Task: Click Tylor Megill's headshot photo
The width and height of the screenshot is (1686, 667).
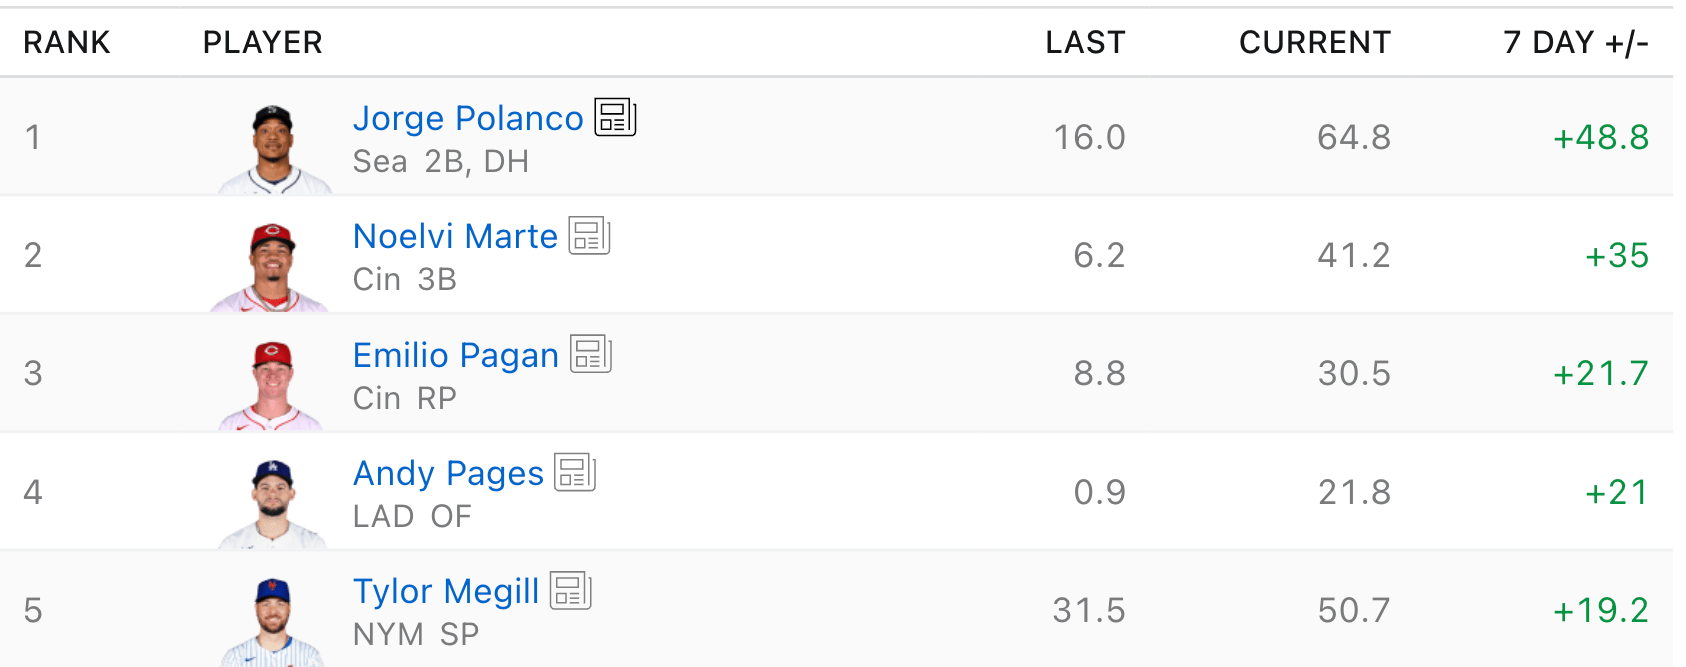Action: coord(272,622)
